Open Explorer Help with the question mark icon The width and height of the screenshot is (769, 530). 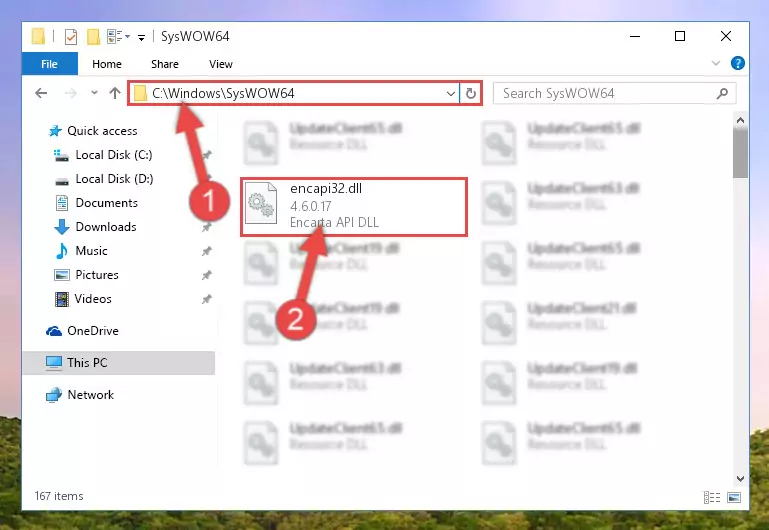click(x=738, y=63)
